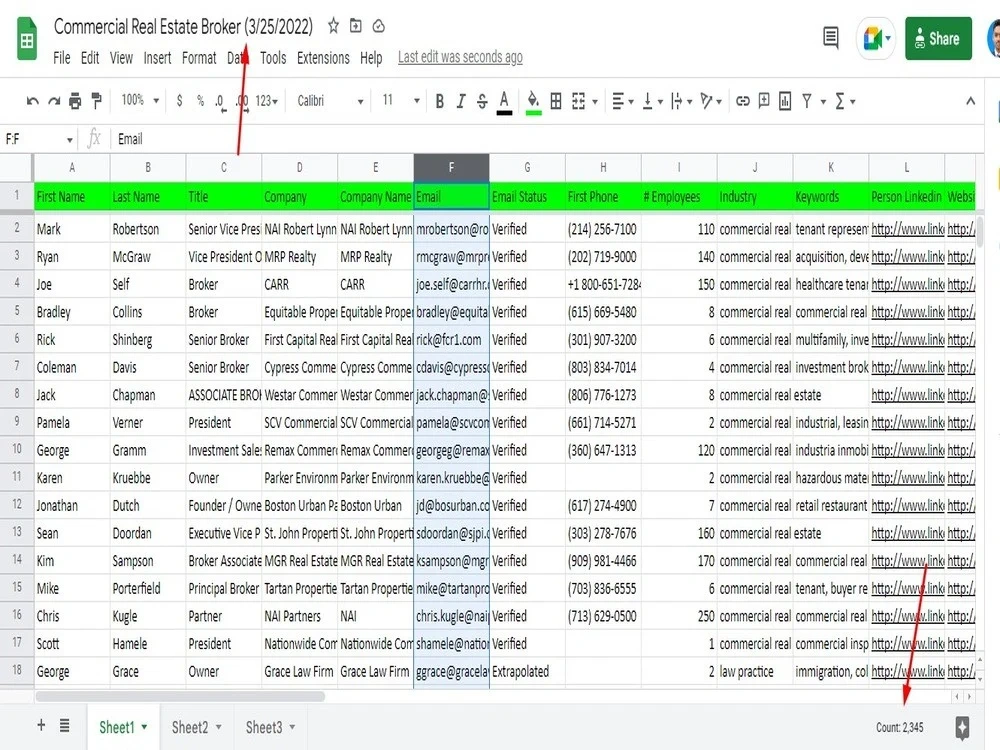Open the Extensions menu
This screenshot has width=1000, height=750.
pyautogui.click(x=323, y=58)
